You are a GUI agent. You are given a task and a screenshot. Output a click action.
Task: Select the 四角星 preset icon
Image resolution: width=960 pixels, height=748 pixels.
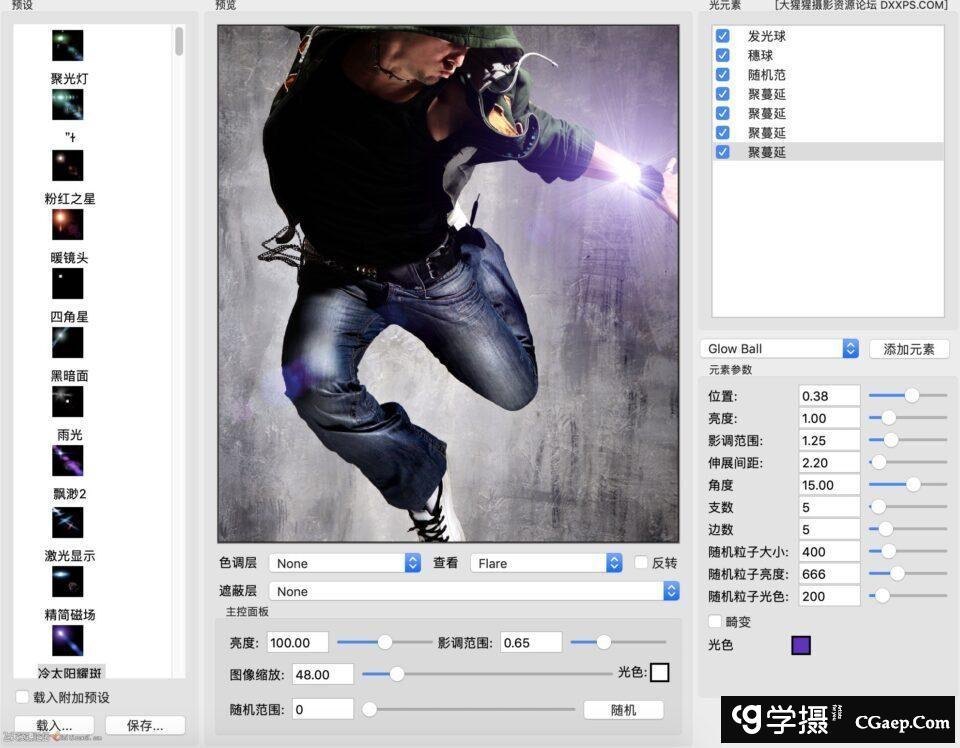[68, 342]
